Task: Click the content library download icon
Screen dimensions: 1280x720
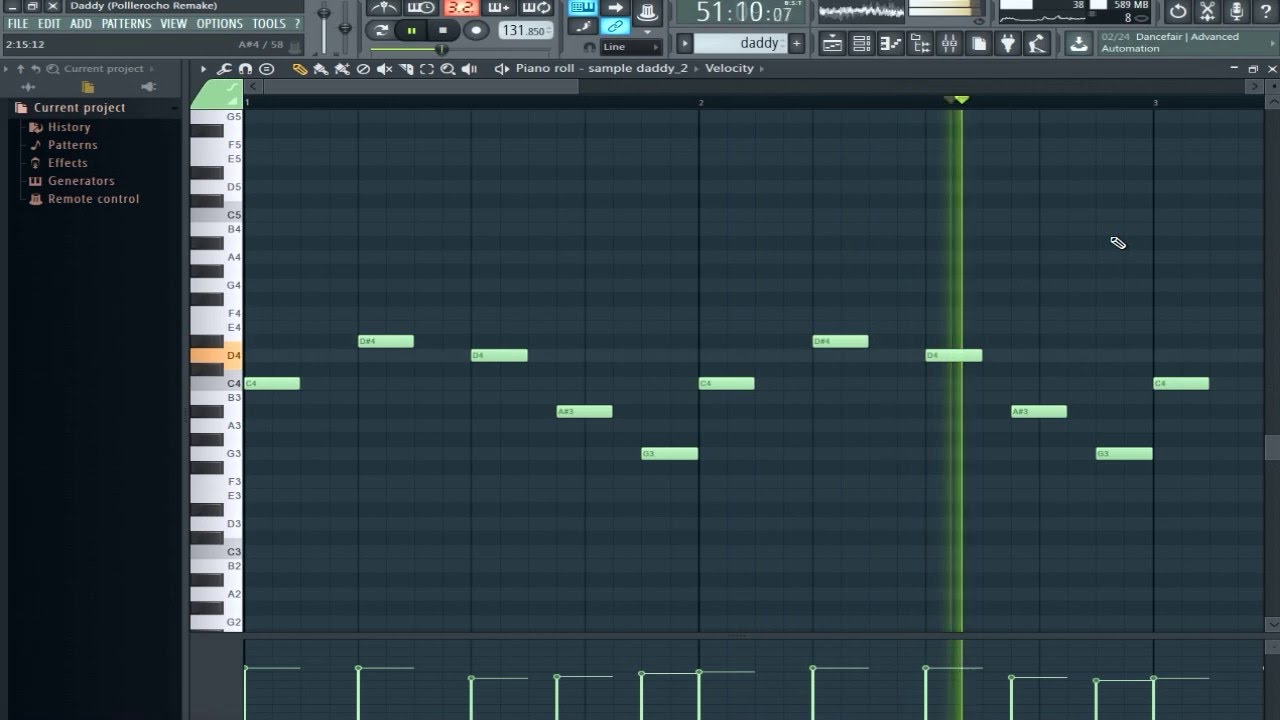Action: point(1078,44)
